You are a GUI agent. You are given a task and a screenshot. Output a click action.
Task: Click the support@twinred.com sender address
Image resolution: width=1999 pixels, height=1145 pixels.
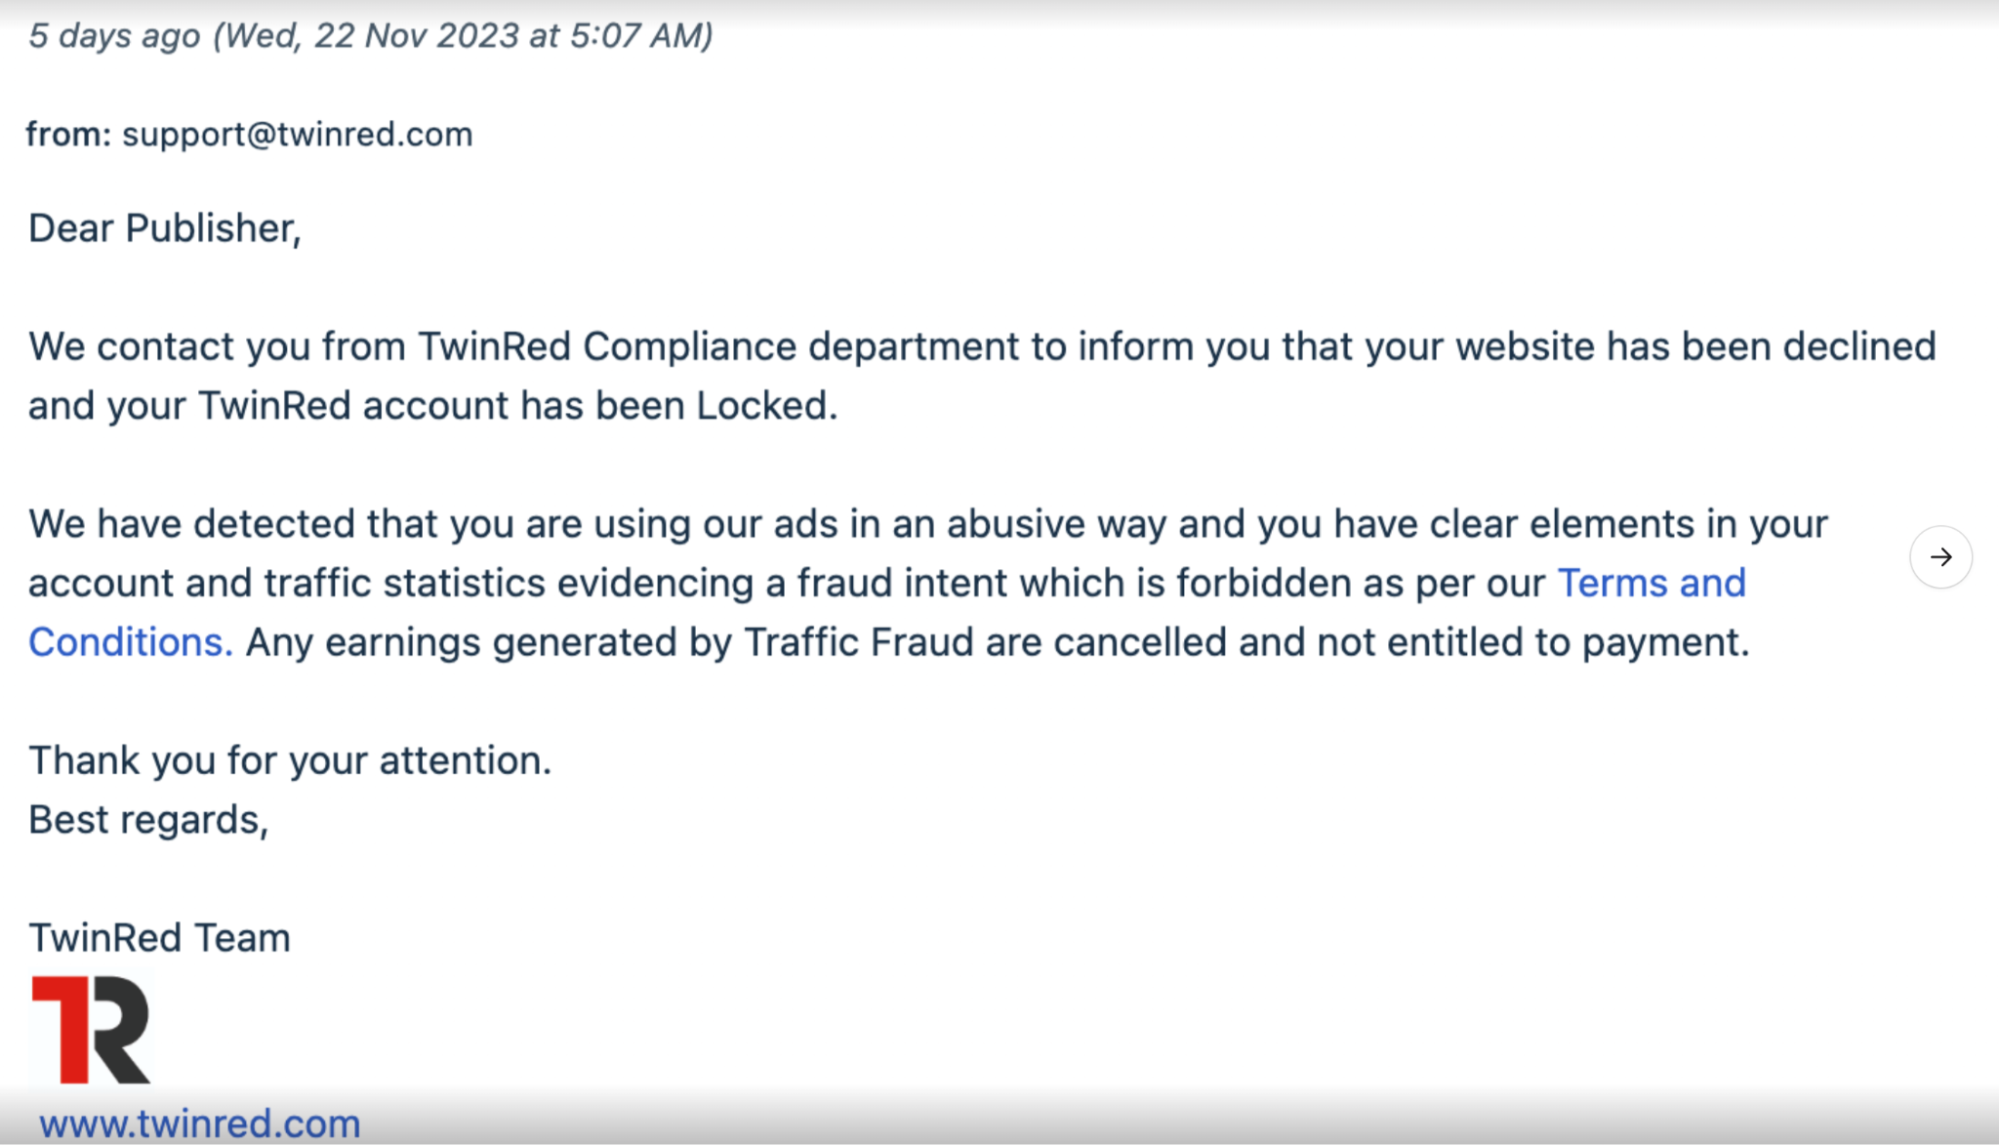297,134
